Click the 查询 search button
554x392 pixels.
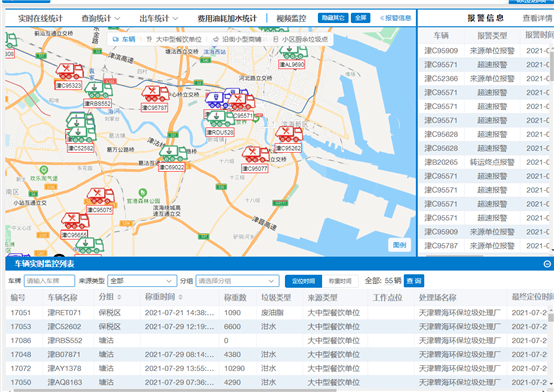[x=414, y=281]
